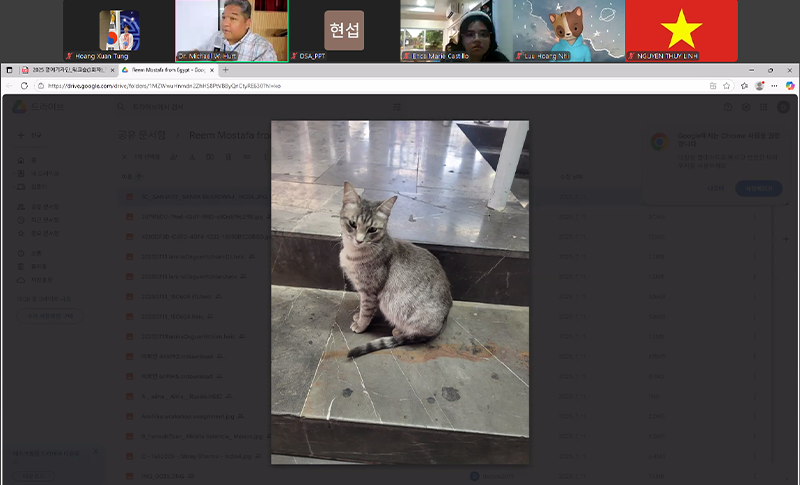Clear the file selection X
Image resolution: width=800 pixels, height=485 pixels.
(x=124, y=157)
